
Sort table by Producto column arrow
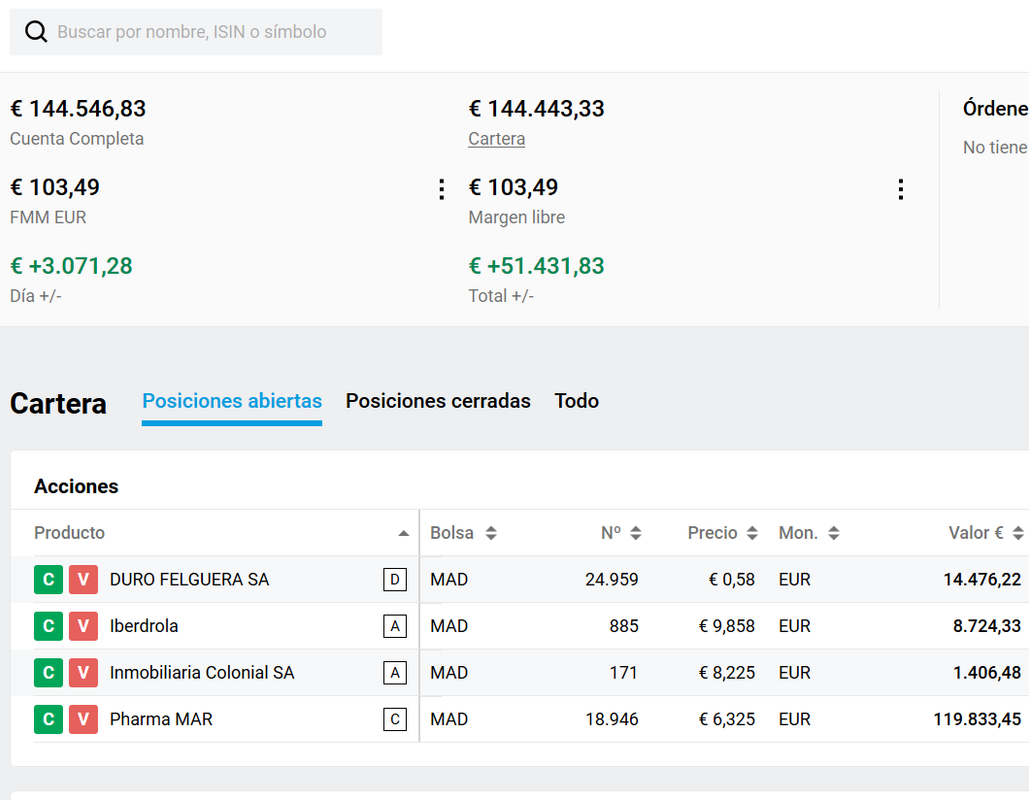click(x=403, y=534)
